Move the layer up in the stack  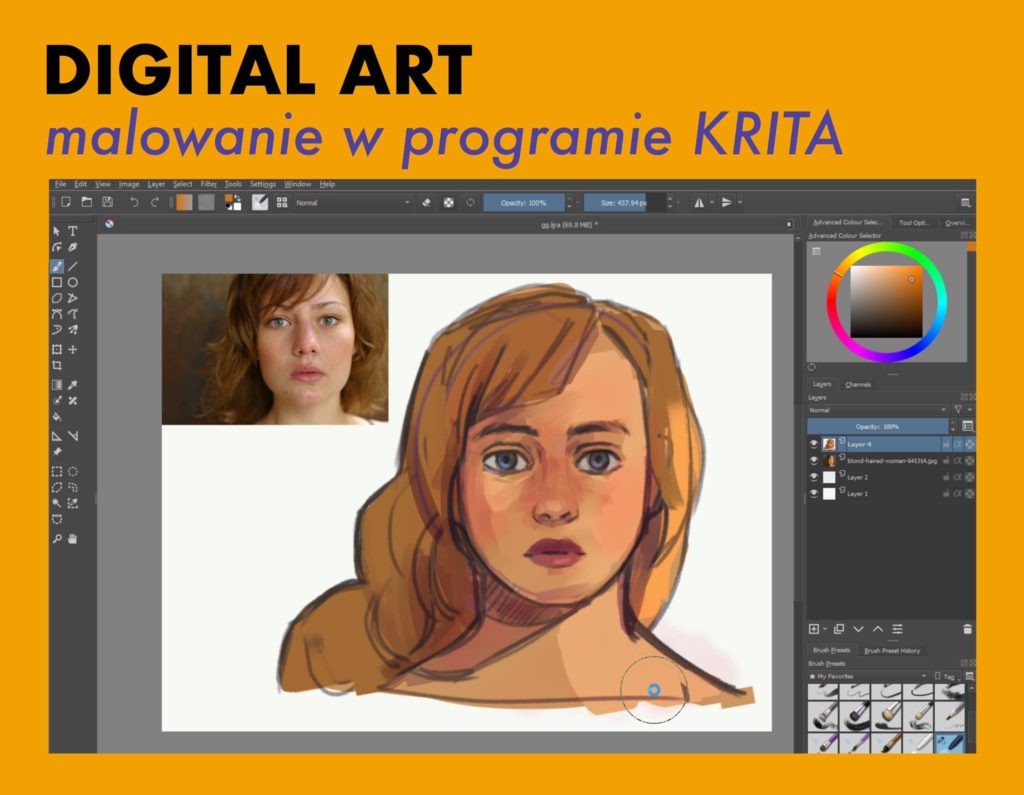[878, 629]
